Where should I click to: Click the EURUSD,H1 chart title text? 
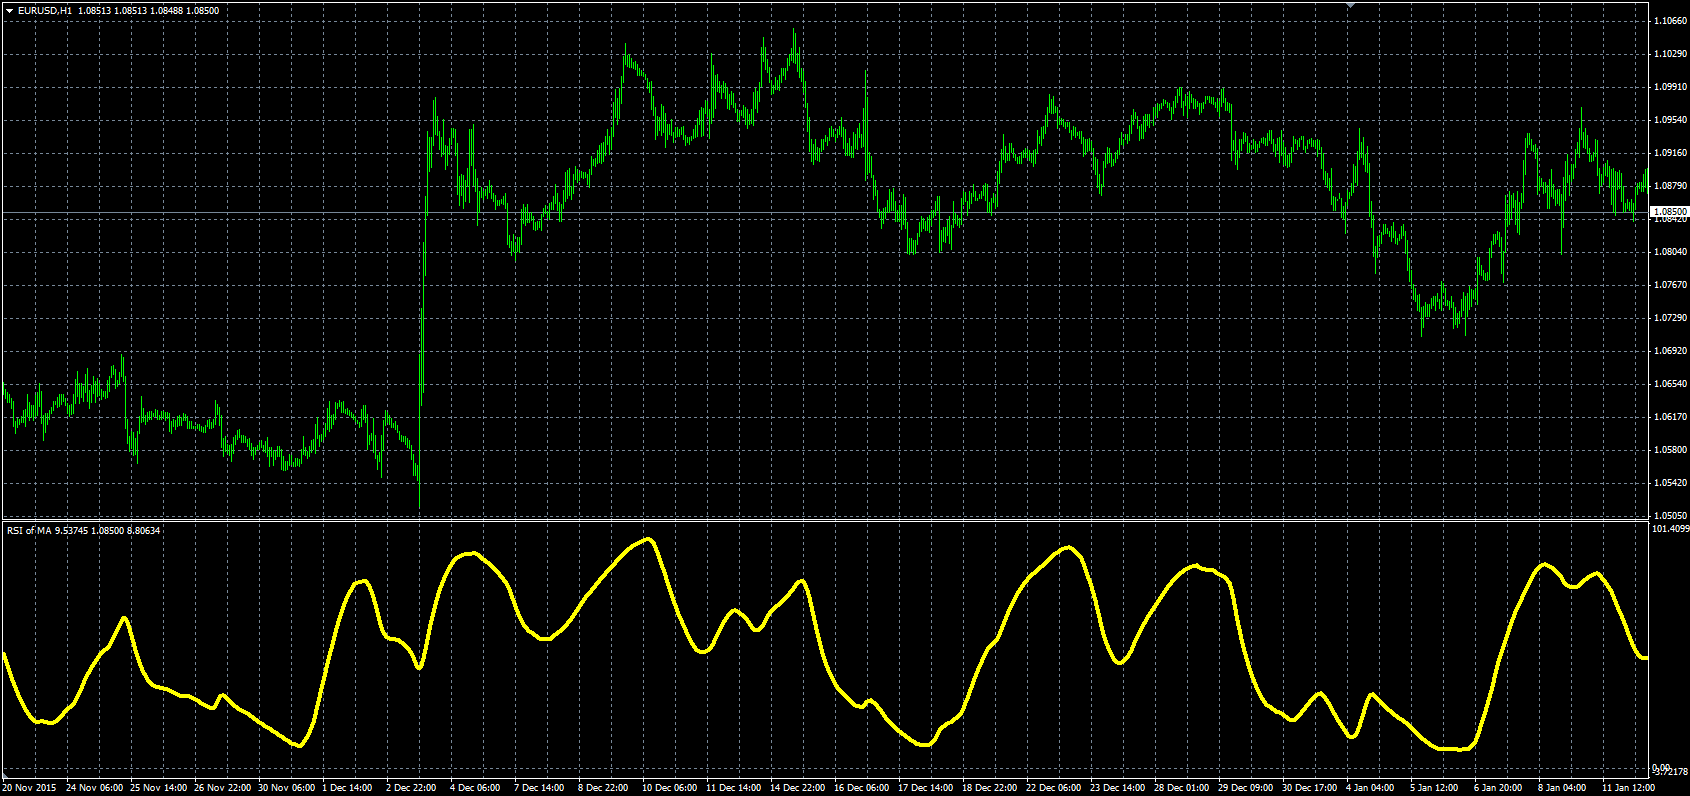45,11
